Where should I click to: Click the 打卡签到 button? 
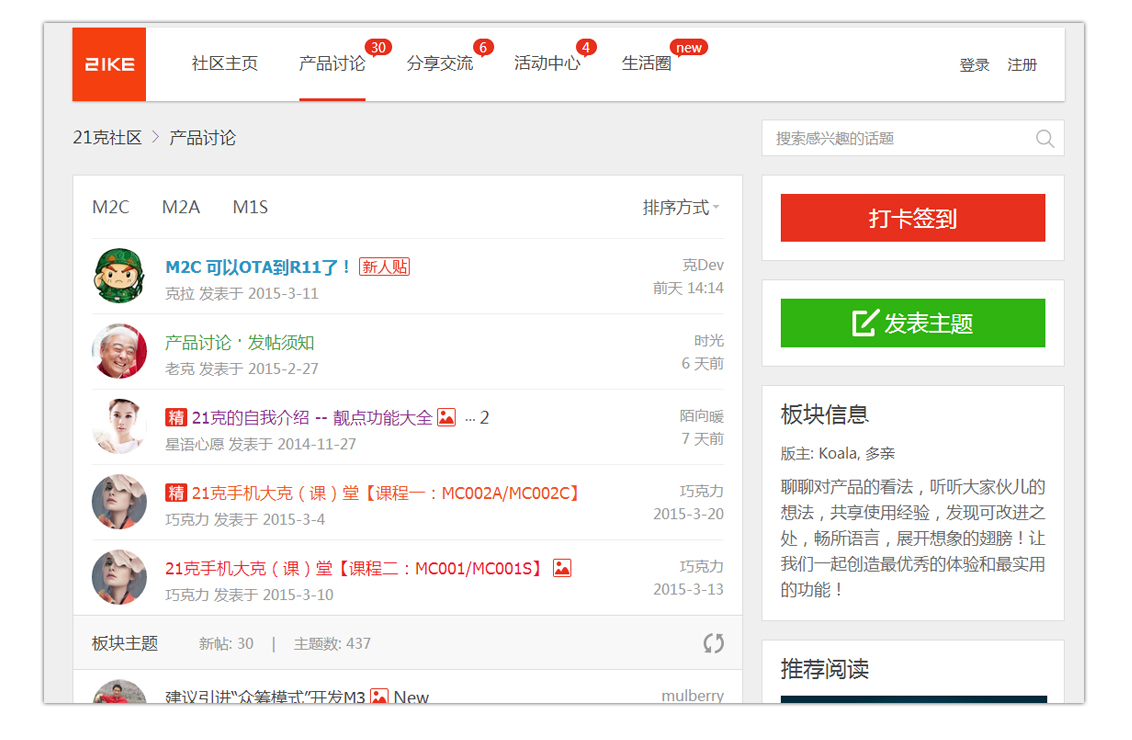point(911,217)
